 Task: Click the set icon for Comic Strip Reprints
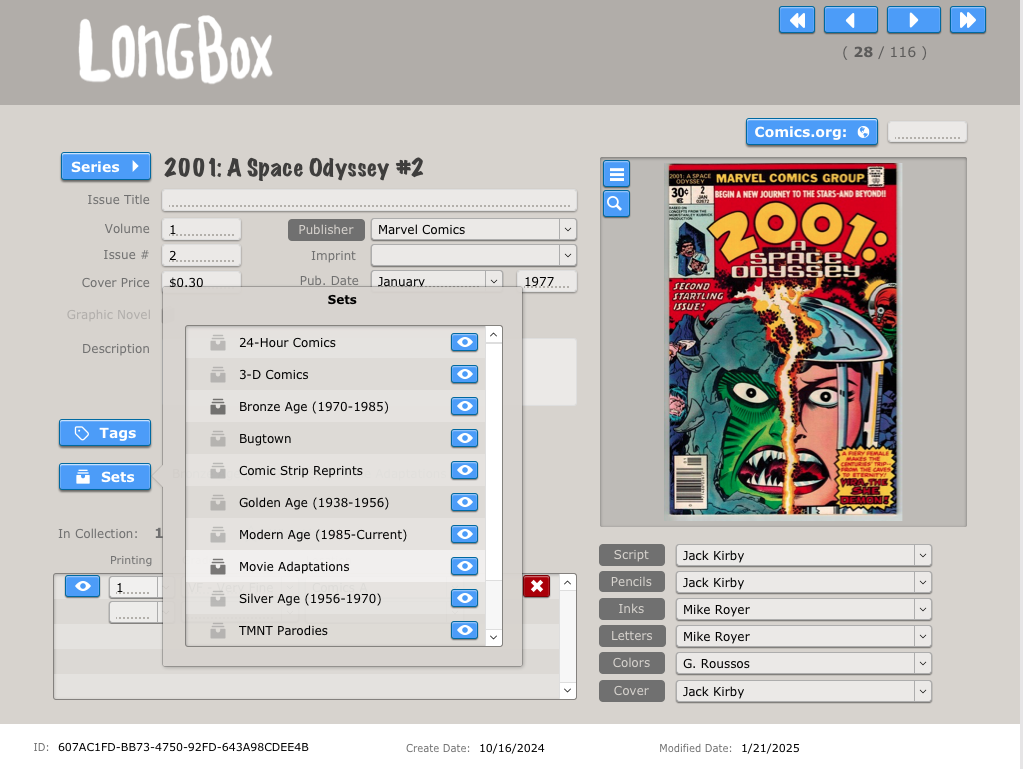(218, 471)
